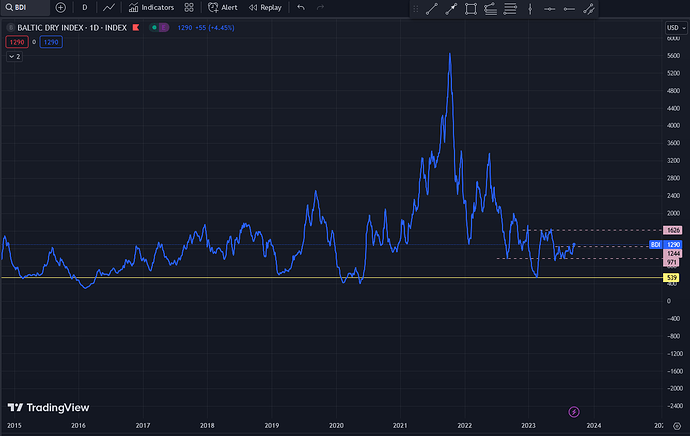Add a symbol with the plus icon
Screen dimensions: 690x436
pos(60,7)
